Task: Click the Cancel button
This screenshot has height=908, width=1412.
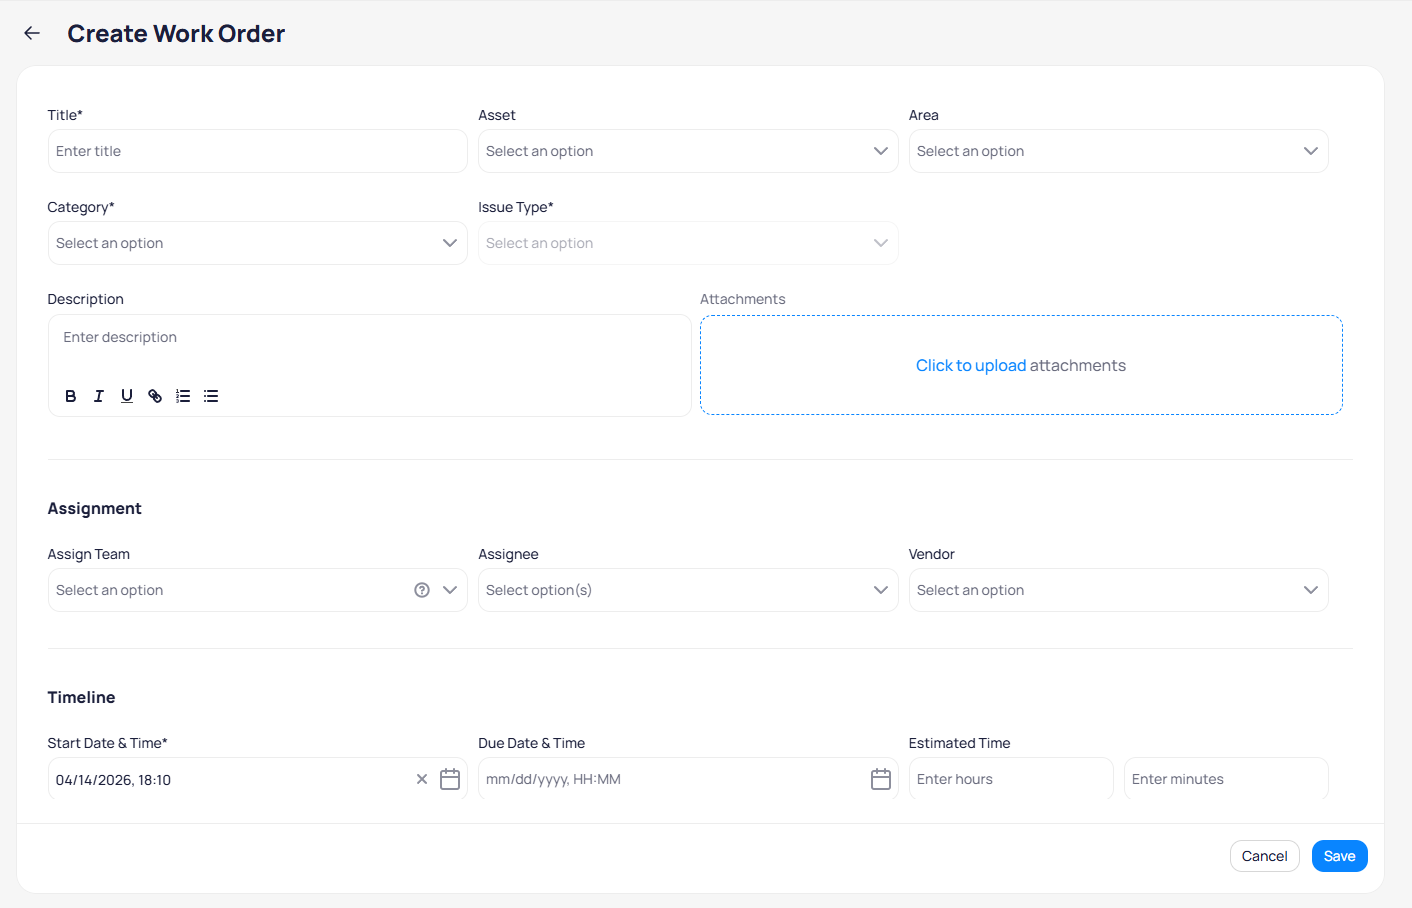Action: tap(1264, 856)
